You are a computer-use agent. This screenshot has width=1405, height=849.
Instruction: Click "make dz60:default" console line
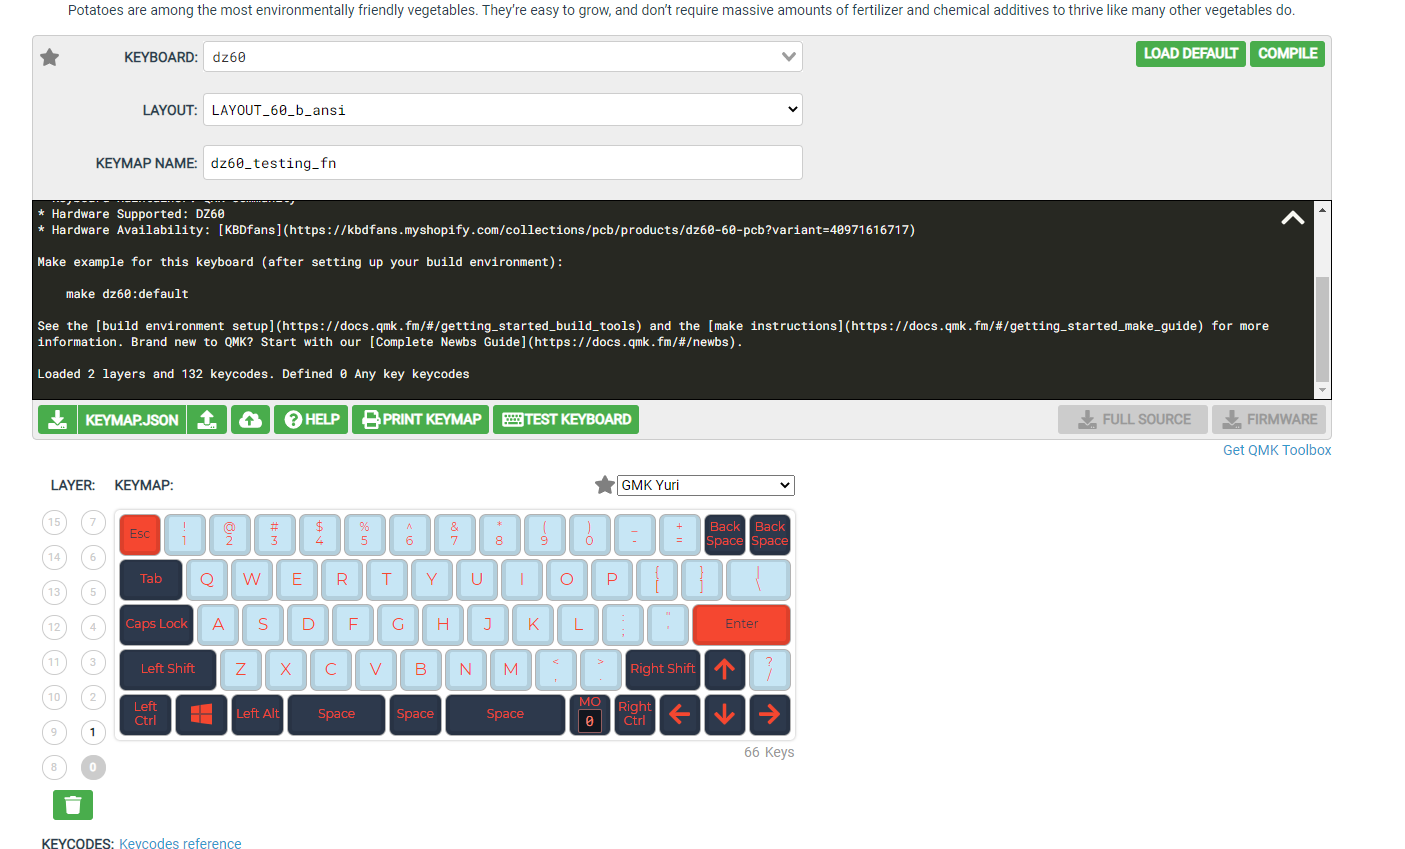point(127,294)
